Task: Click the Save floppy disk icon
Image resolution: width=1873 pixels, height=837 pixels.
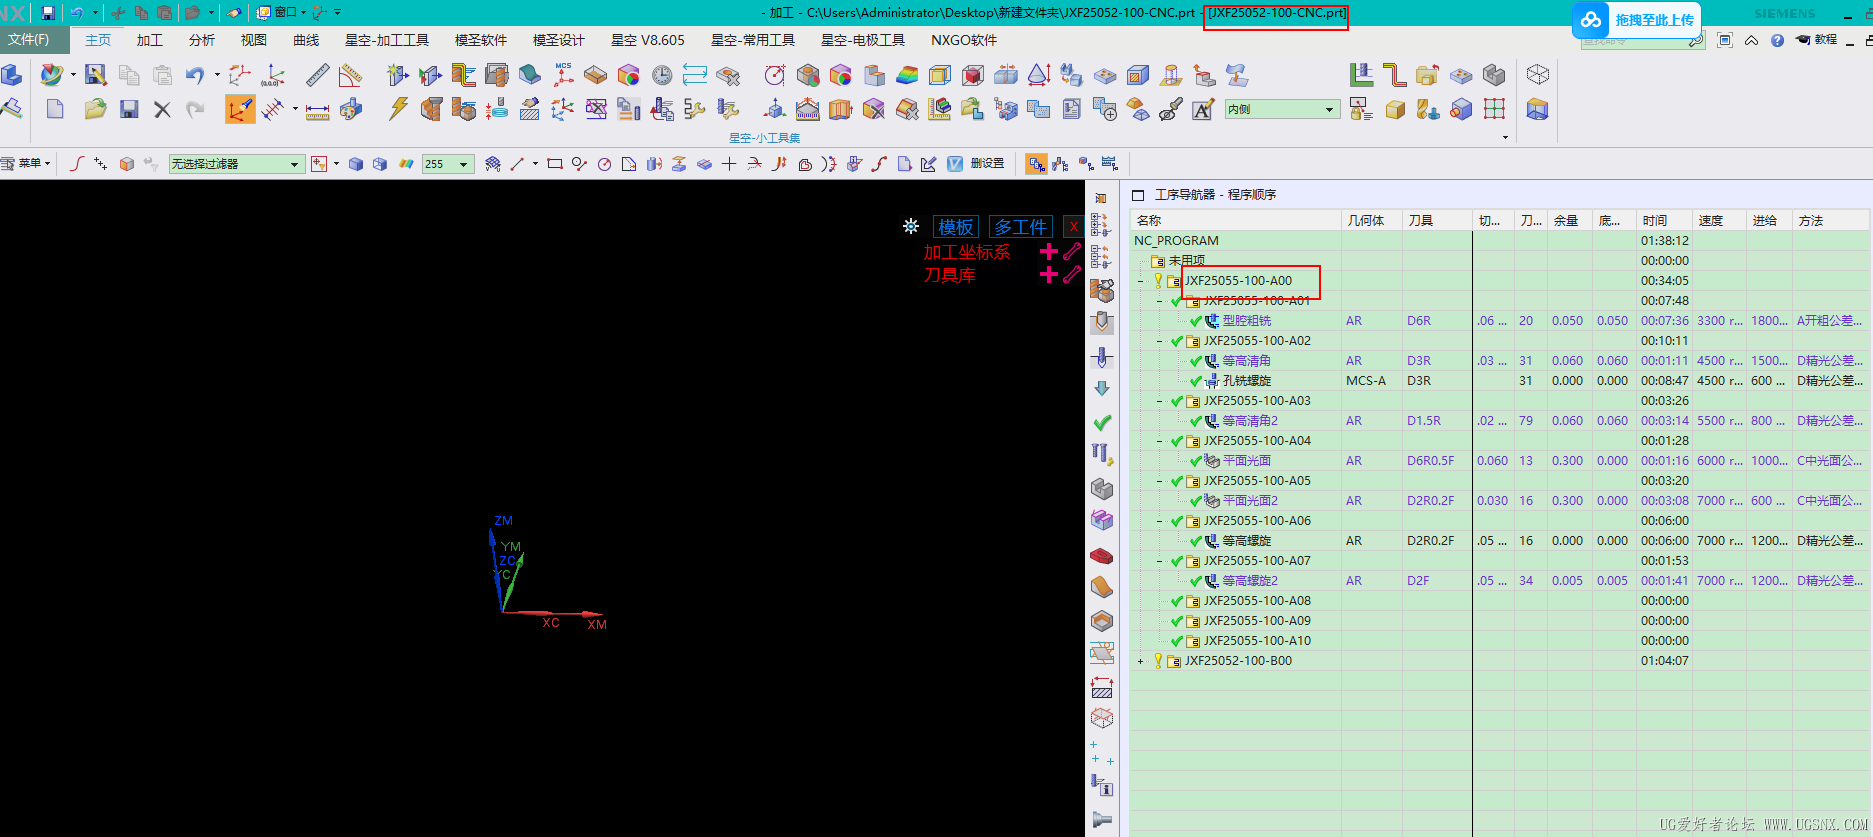Action: (129, 109)
